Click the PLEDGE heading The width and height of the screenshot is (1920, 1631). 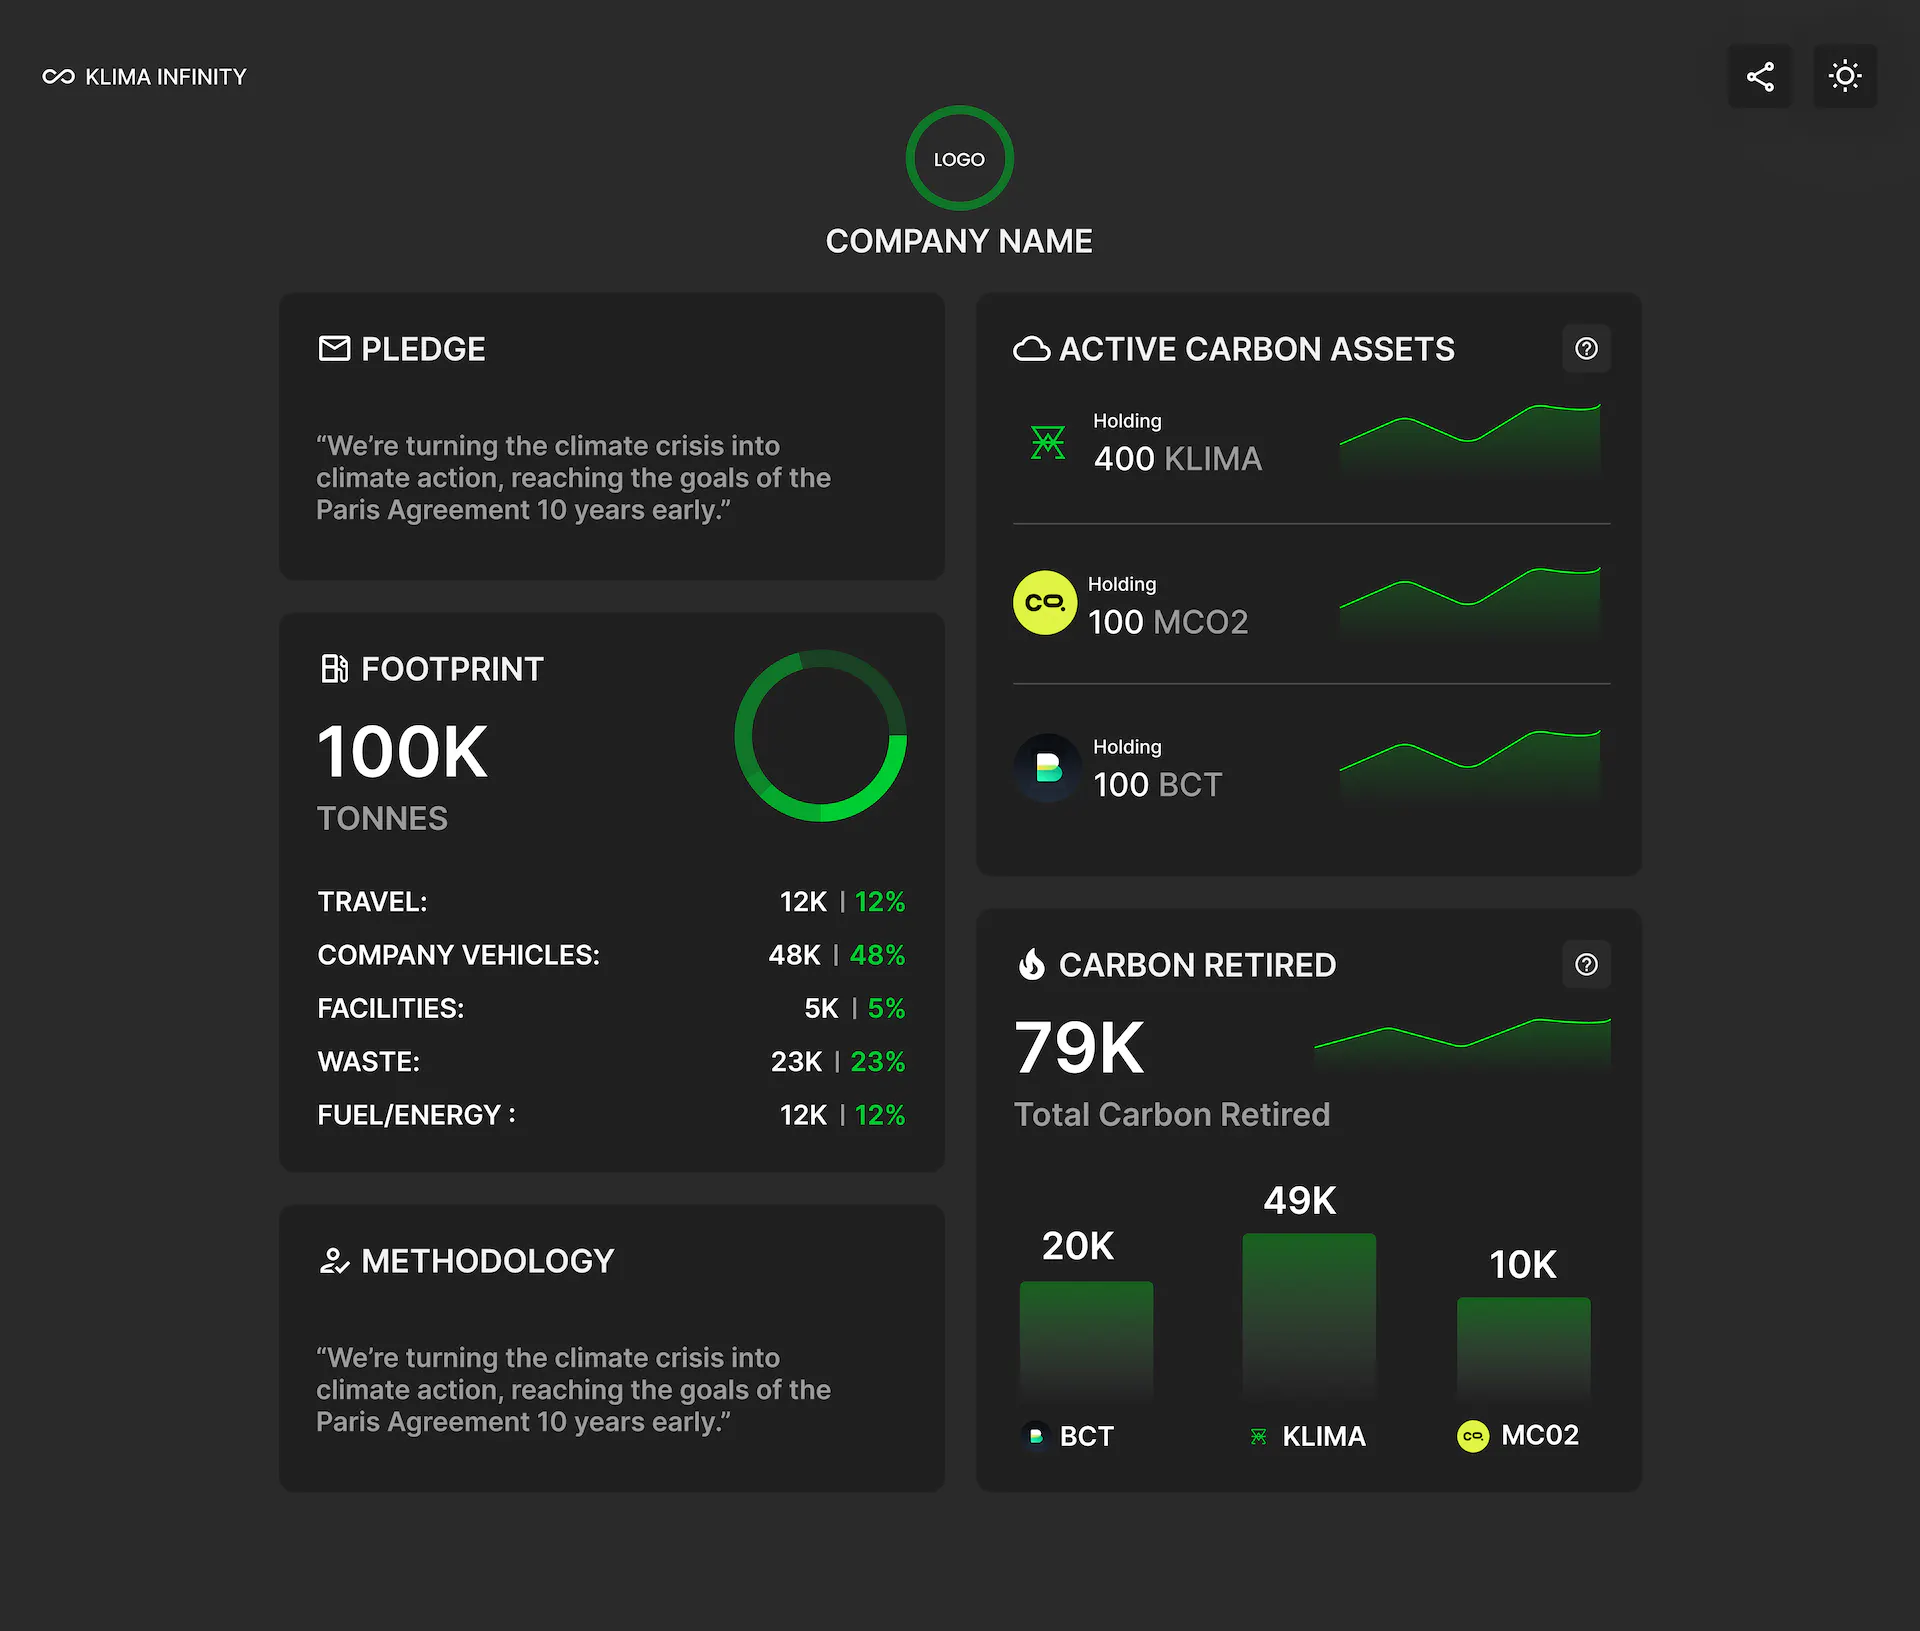(423, 349)
